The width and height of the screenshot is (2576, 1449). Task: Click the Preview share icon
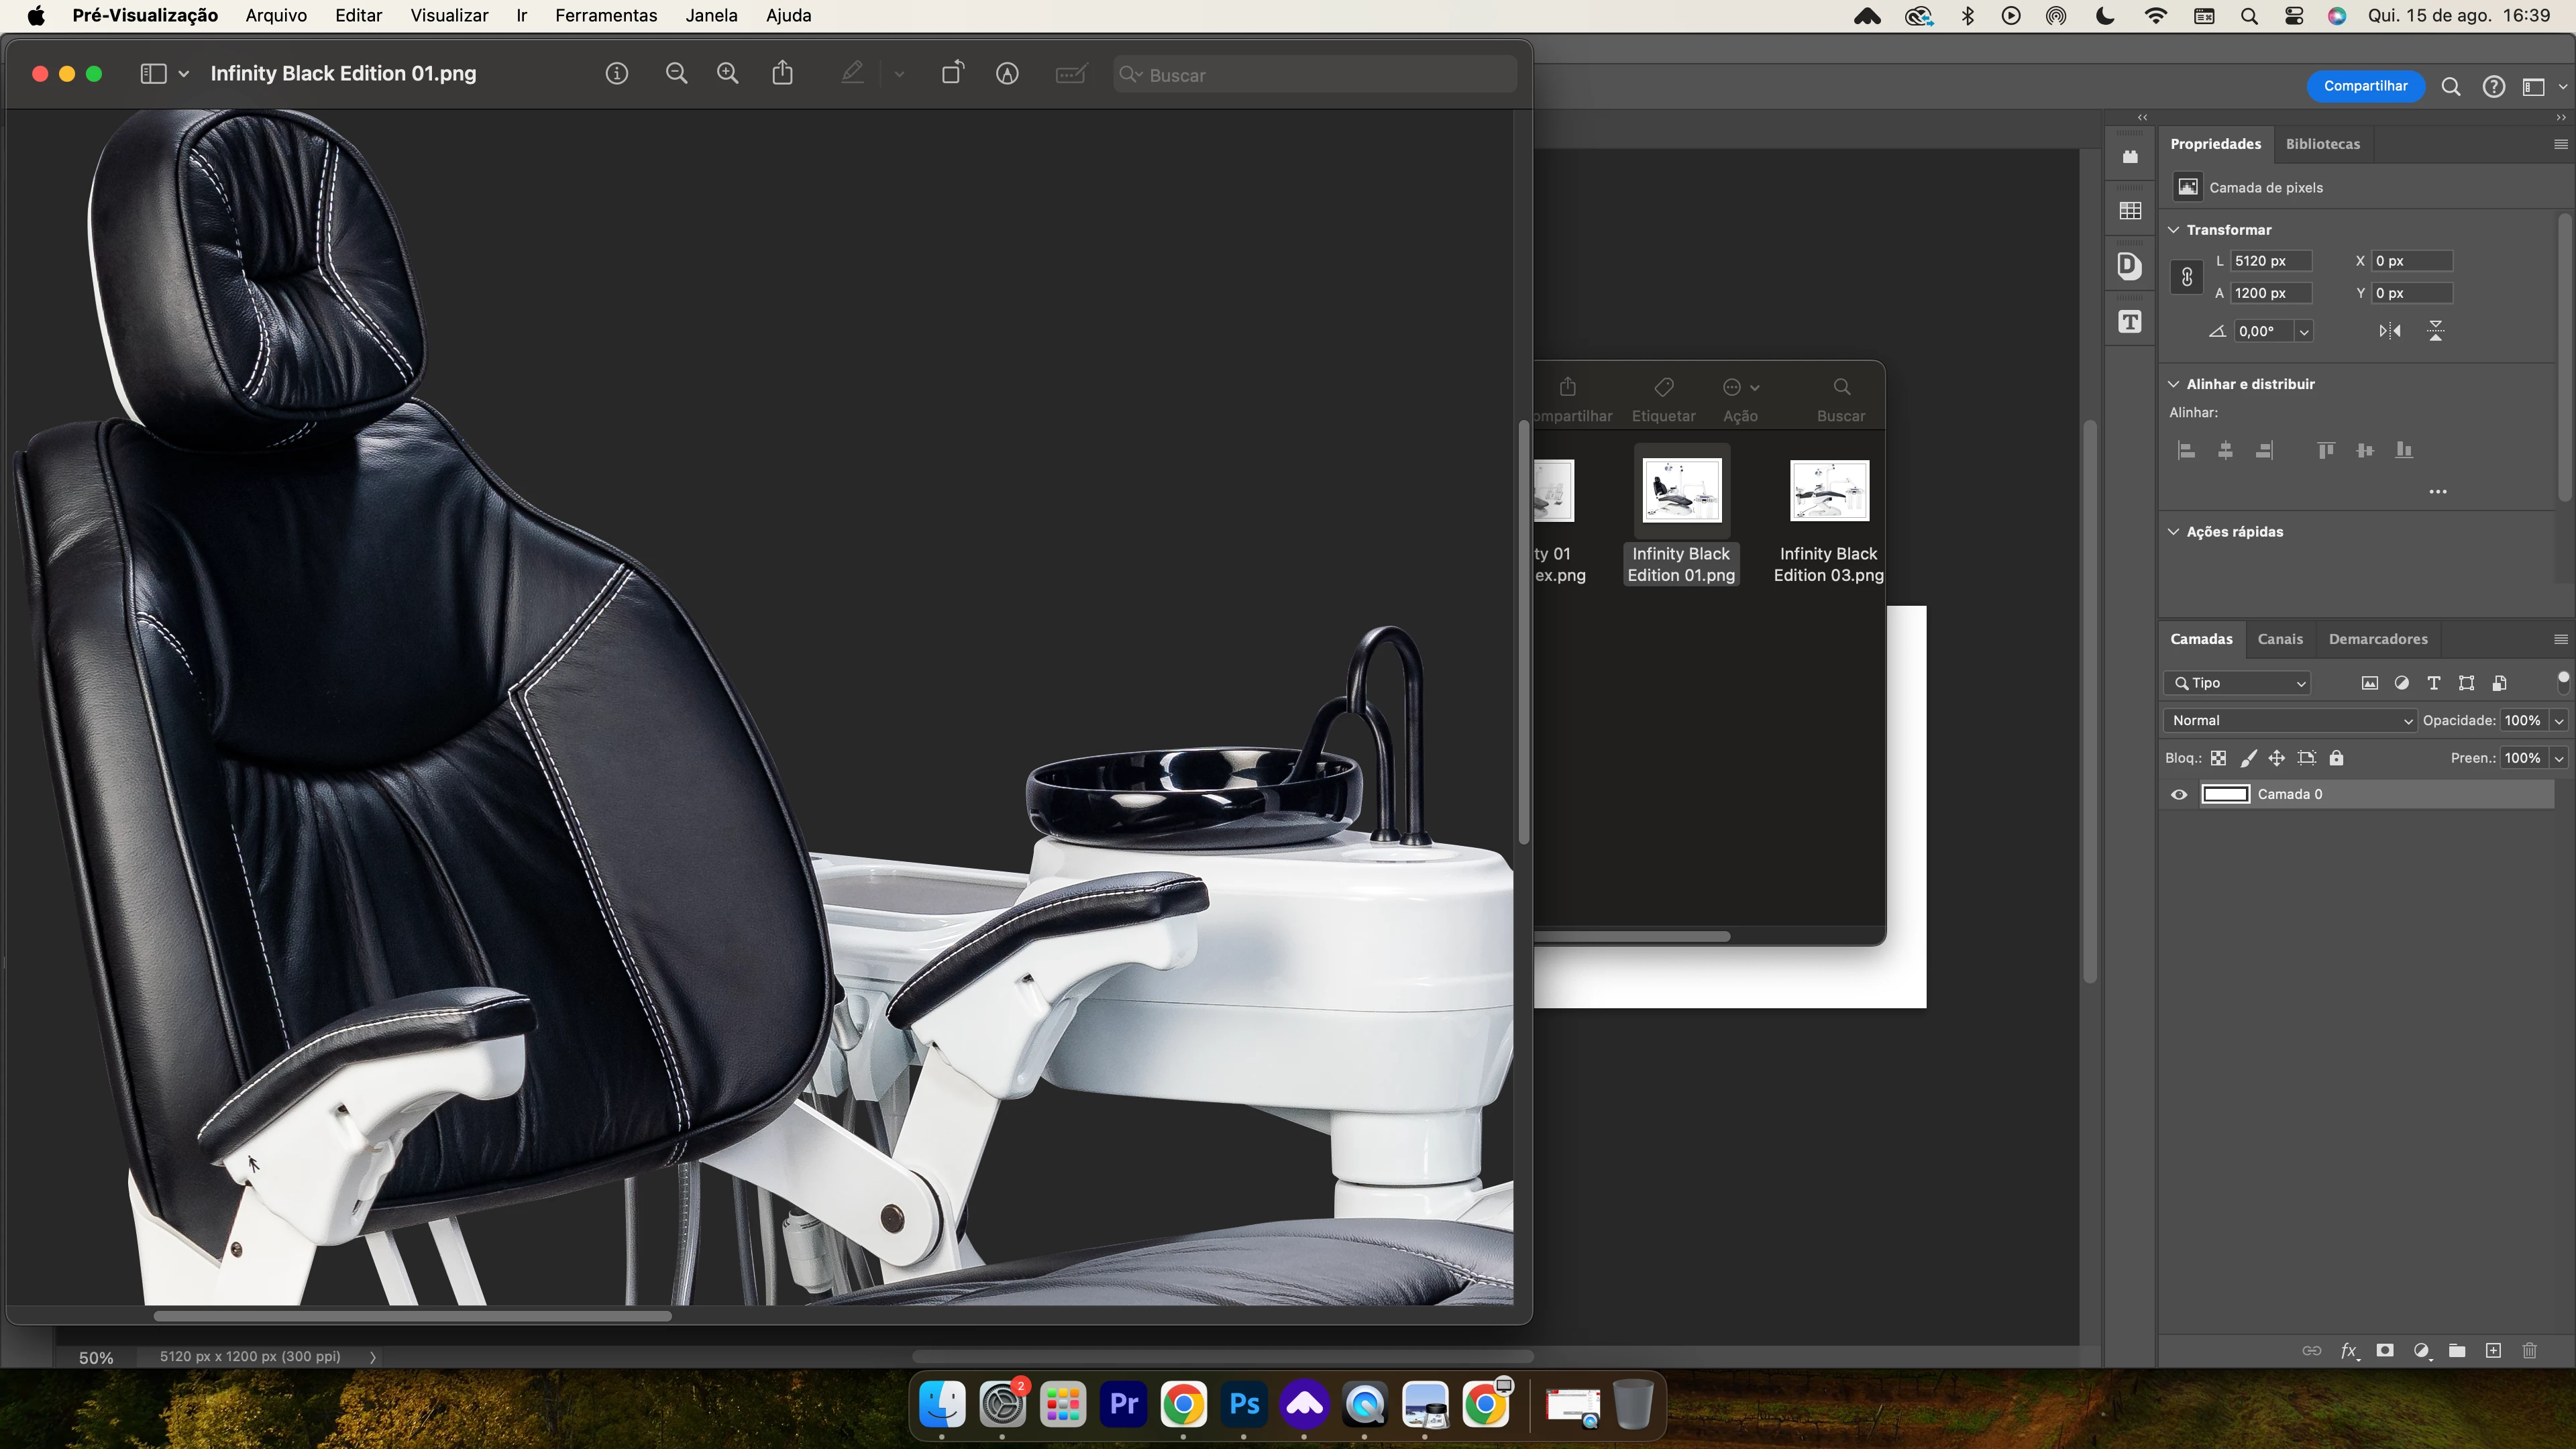pyautogui.click(x=783, y=74)
